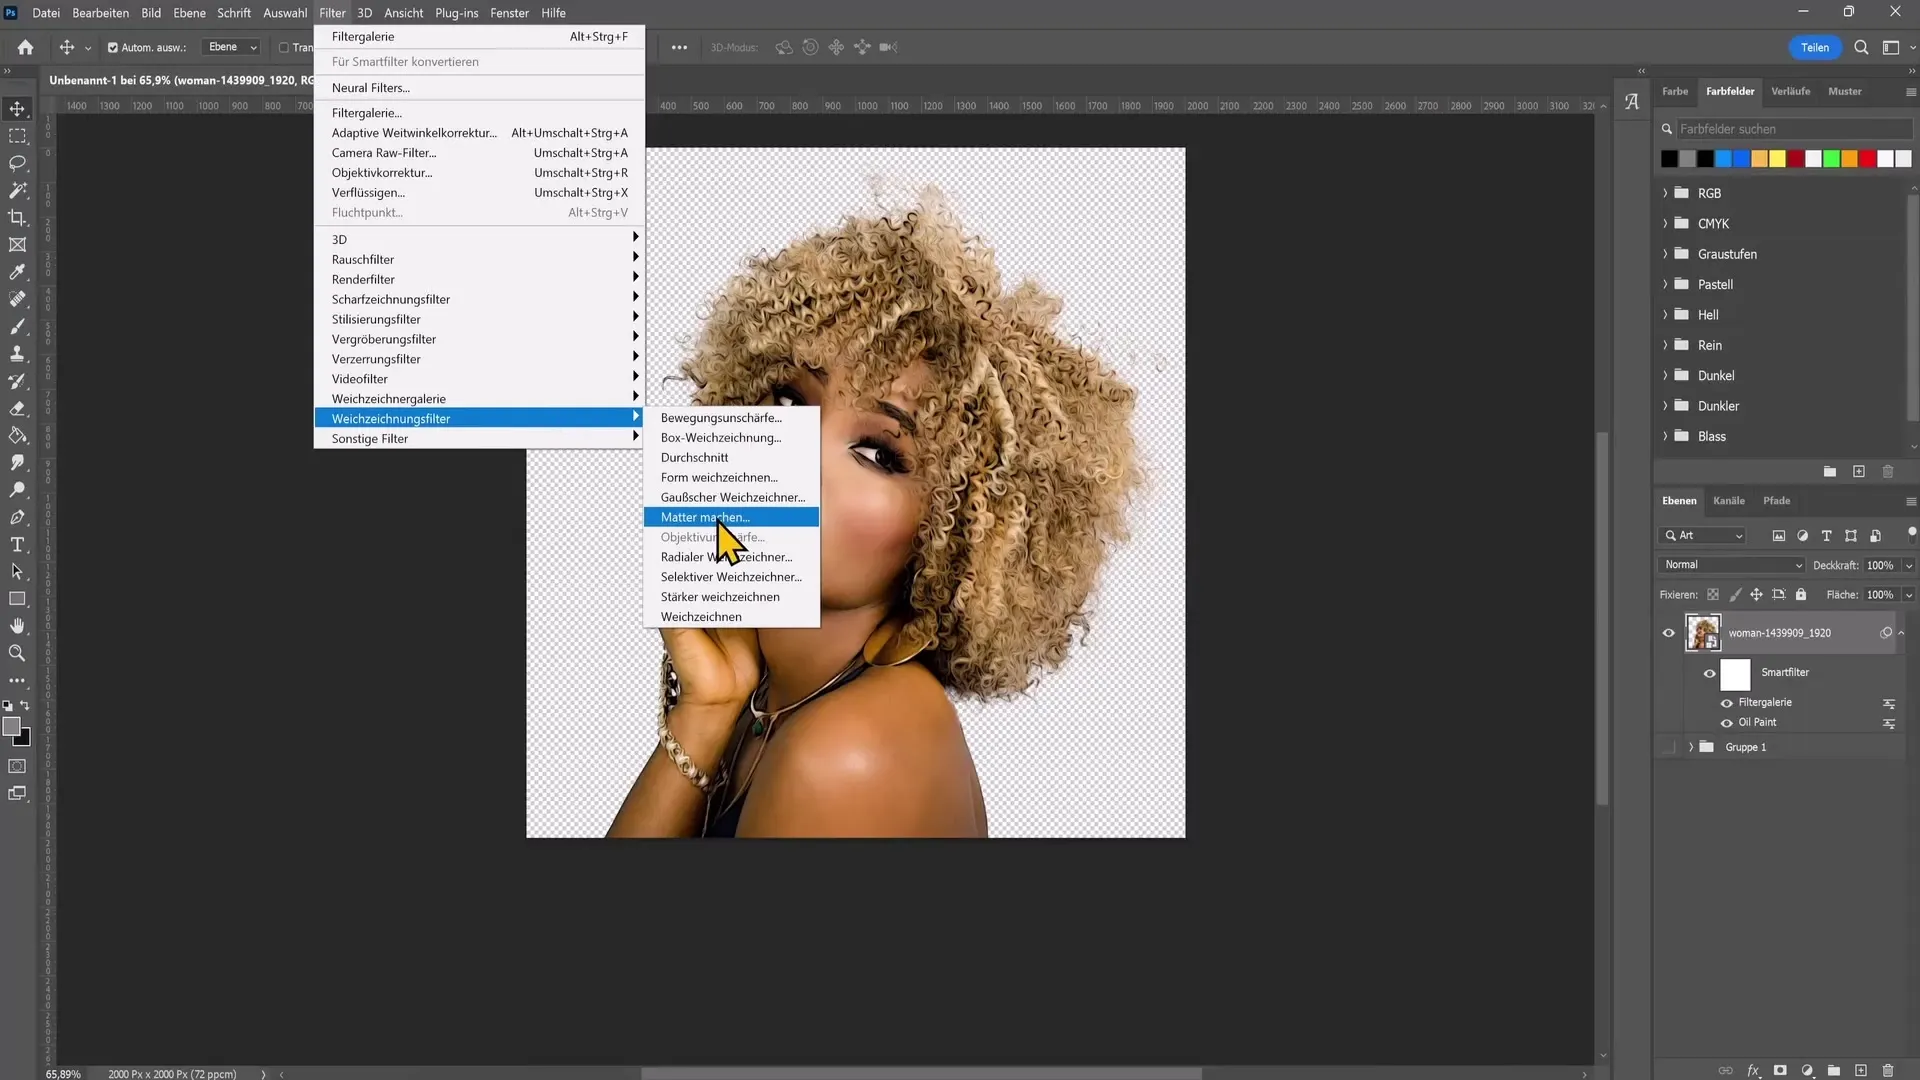Select the Path Selection tool
This screenshot has width=1920, height=1080.
[x=17, y=571]
